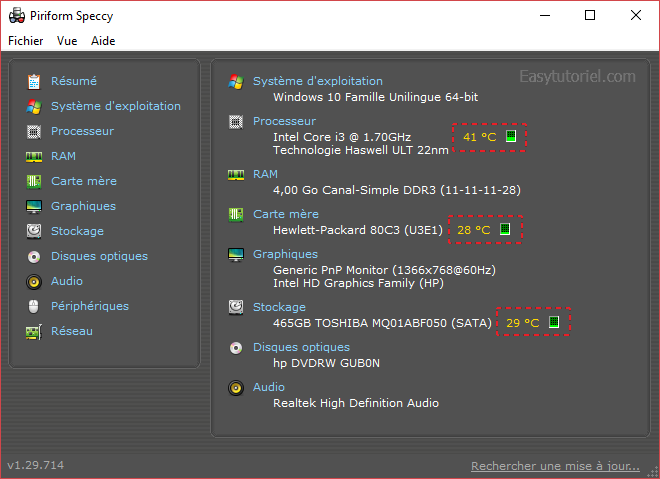Open Audio section in sidebar

point(67,281)
